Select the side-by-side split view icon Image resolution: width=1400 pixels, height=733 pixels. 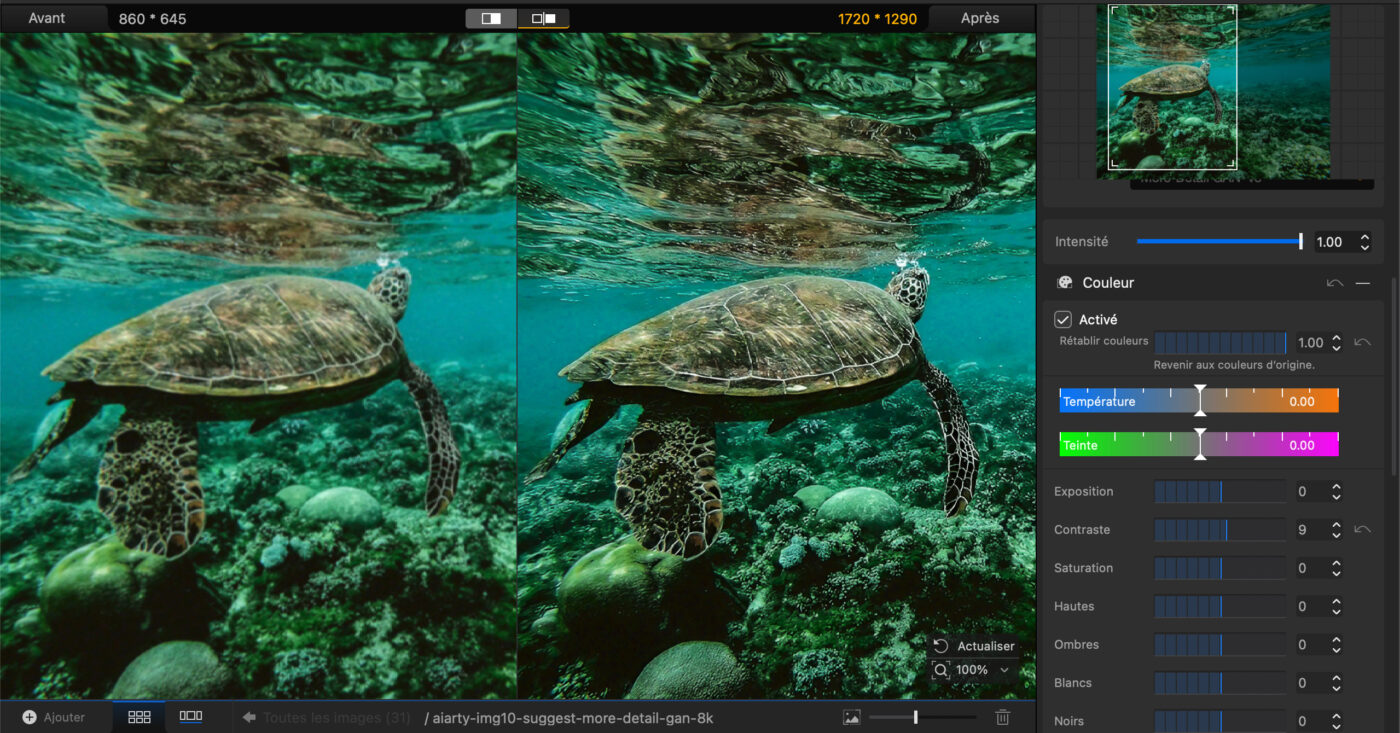click(x=543, y=18)
